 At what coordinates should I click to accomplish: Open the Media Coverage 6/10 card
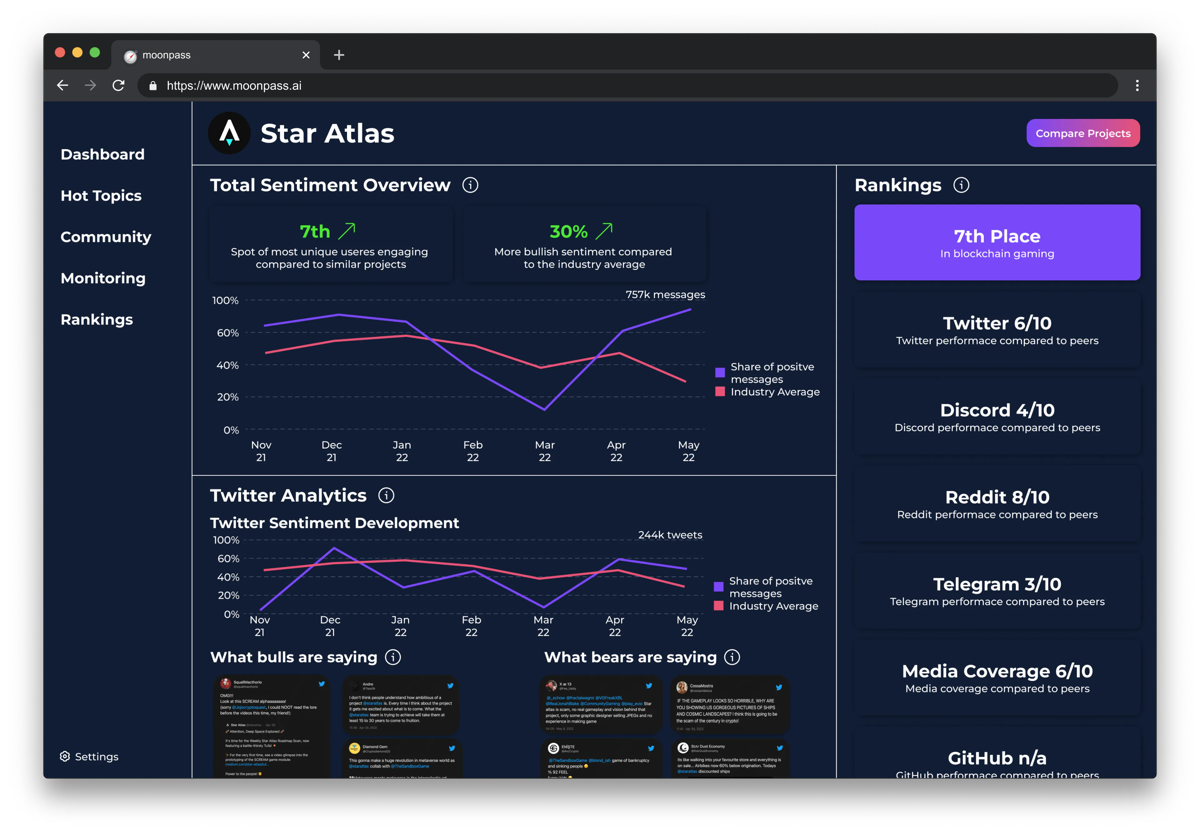(x=997, y=678)
